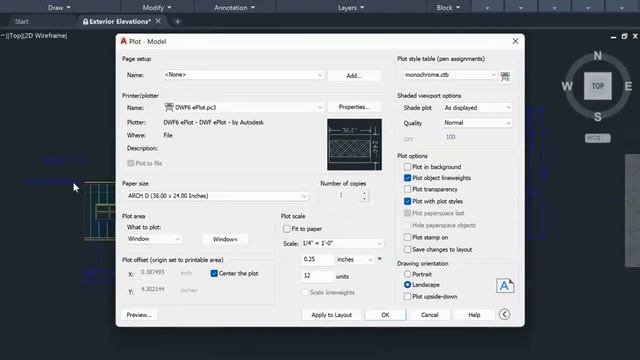Click Apply to Layout button
640x360 pixels.
[x=331, y=315]
